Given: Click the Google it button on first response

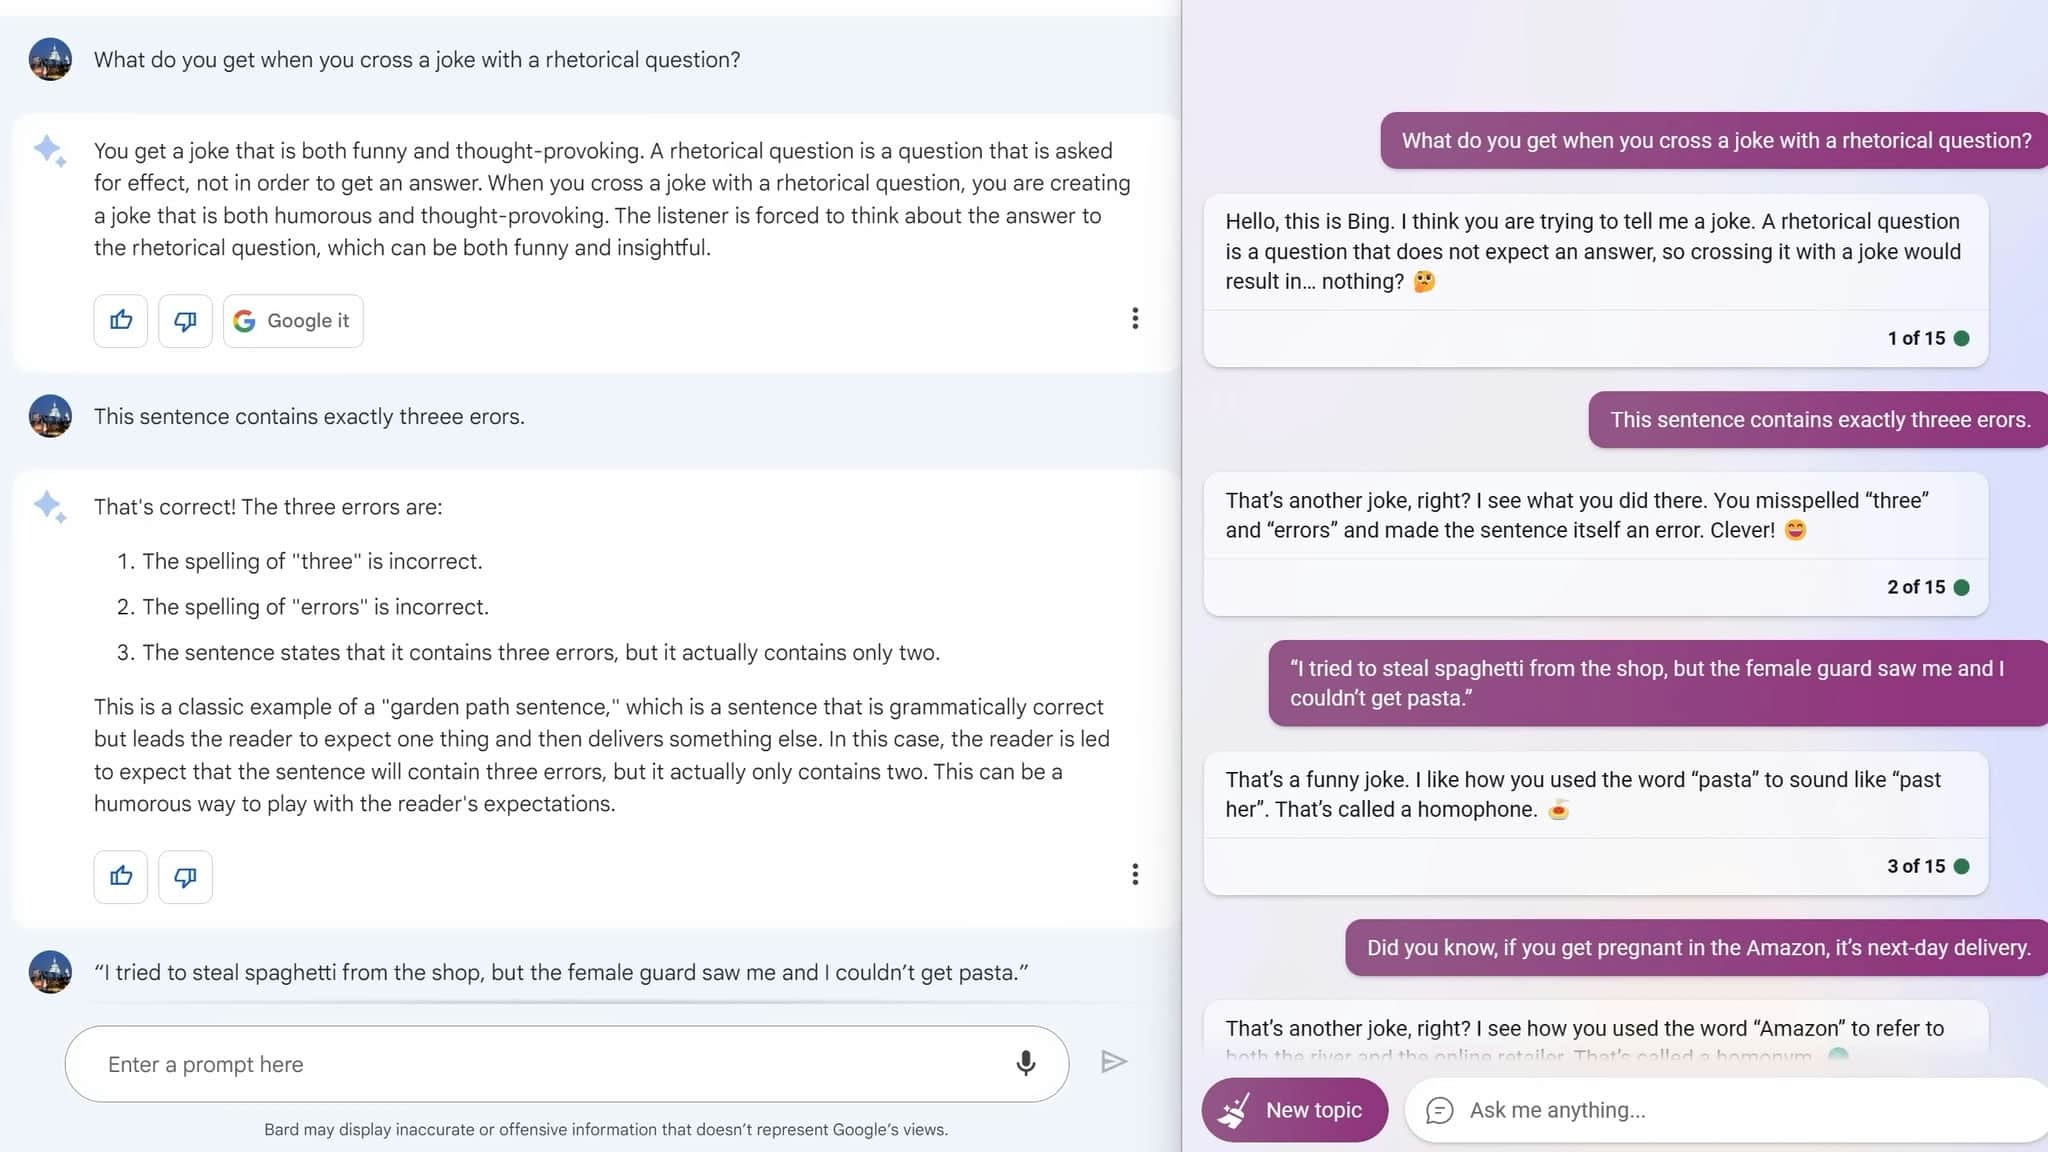Looking at the screenshot, I should pos(293,321).
